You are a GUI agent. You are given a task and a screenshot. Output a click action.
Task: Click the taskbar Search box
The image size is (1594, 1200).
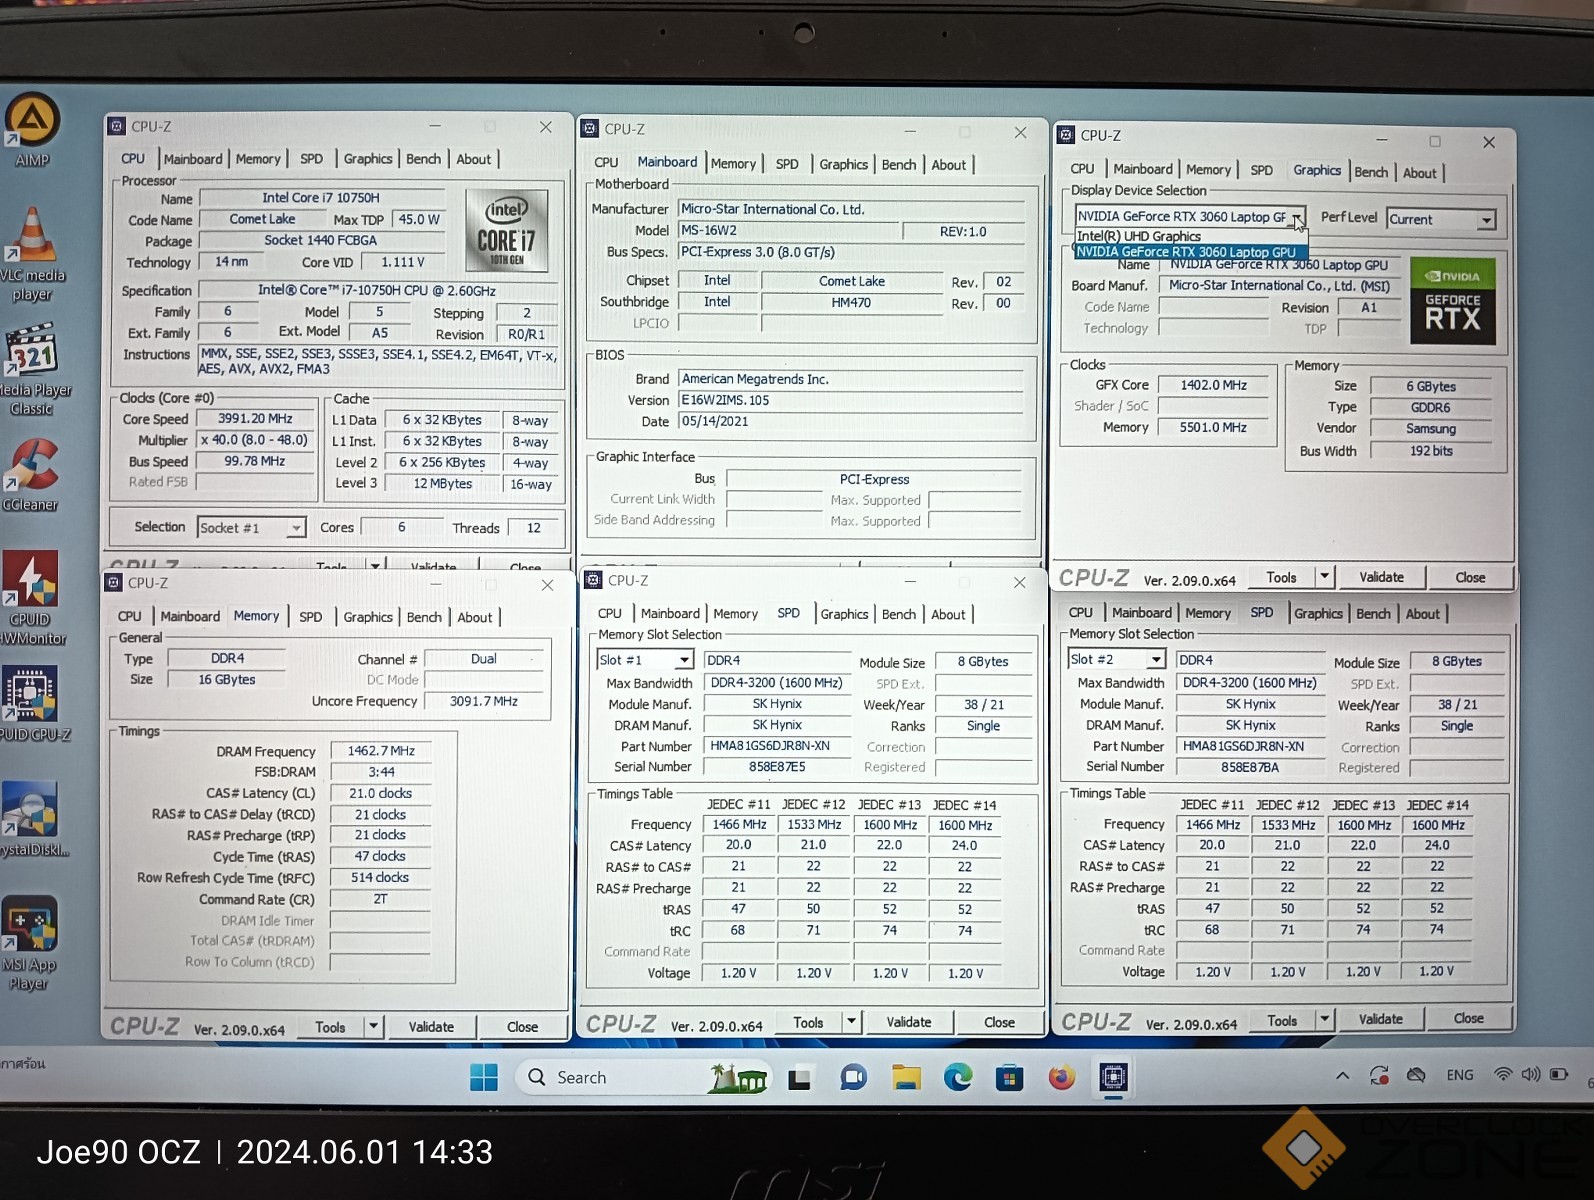tap(644, 1077)
